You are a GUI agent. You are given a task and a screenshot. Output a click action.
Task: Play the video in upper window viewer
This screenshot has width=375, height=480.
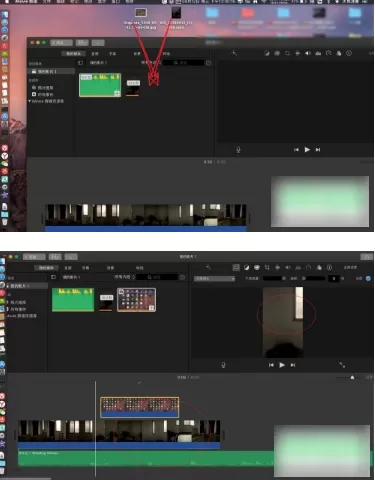307,150
